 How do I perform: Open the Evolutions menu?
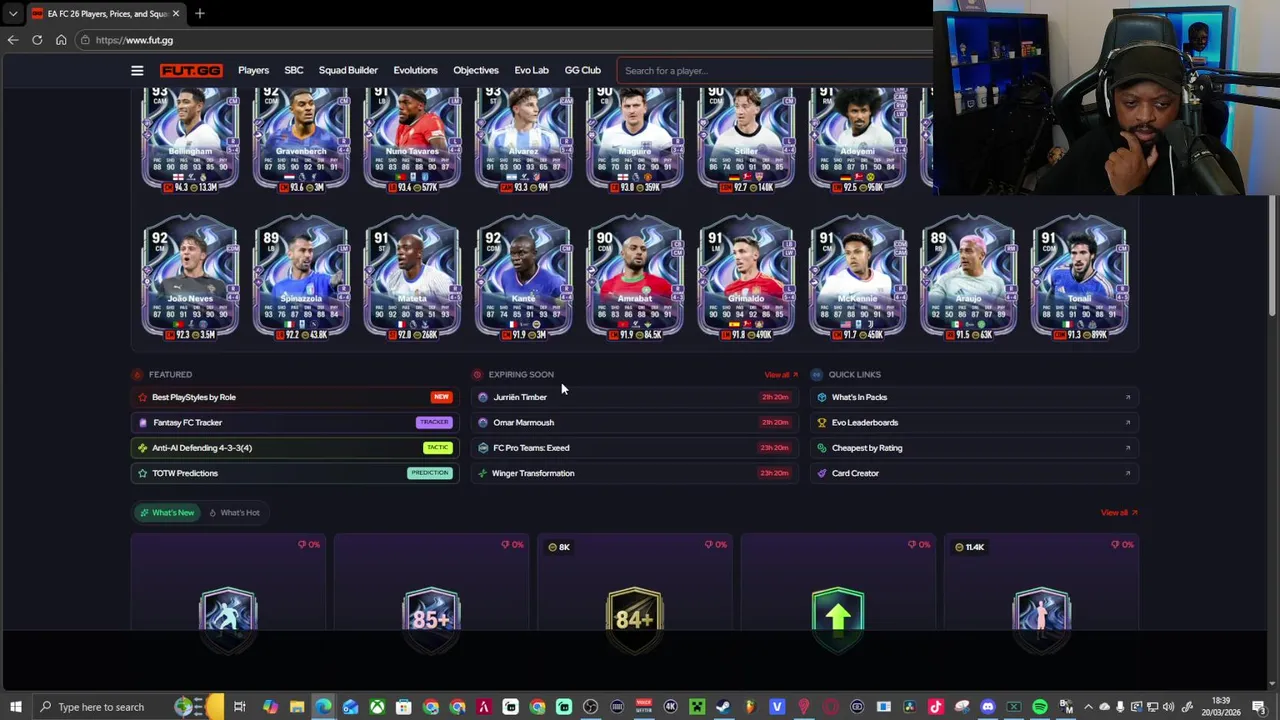[x=415, y=70]
